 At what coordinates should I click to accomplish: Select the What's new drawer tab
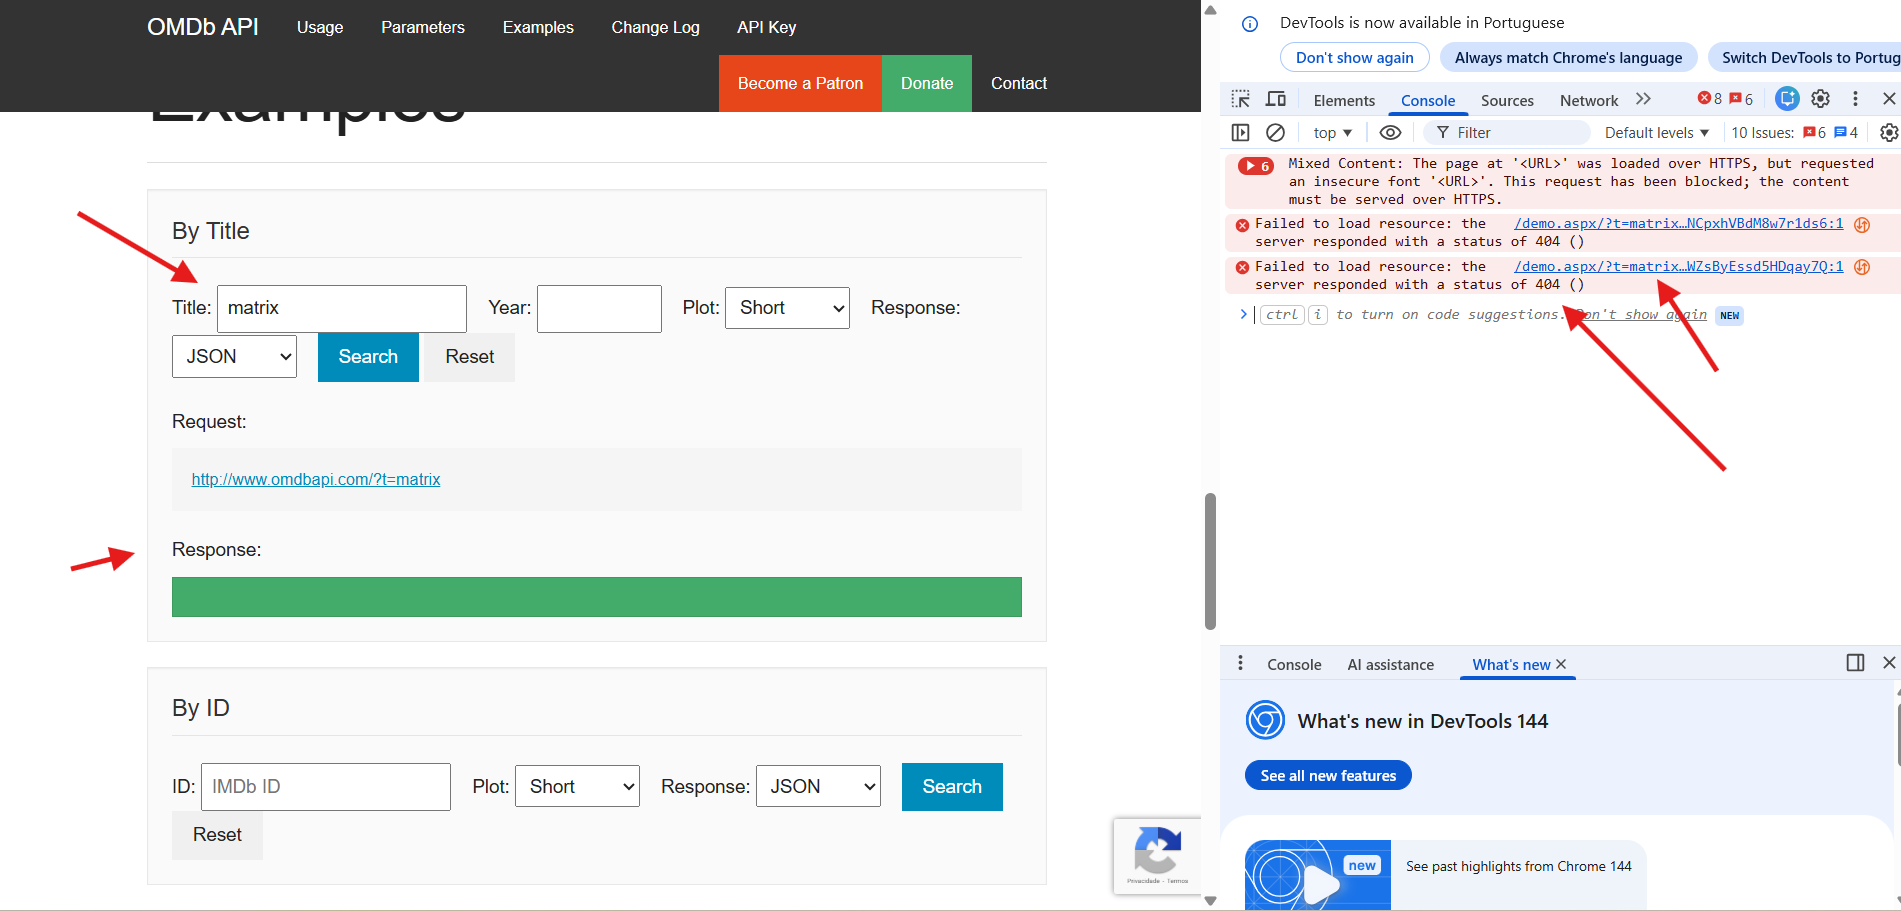pyautogui.click(x=1511, y=664)
